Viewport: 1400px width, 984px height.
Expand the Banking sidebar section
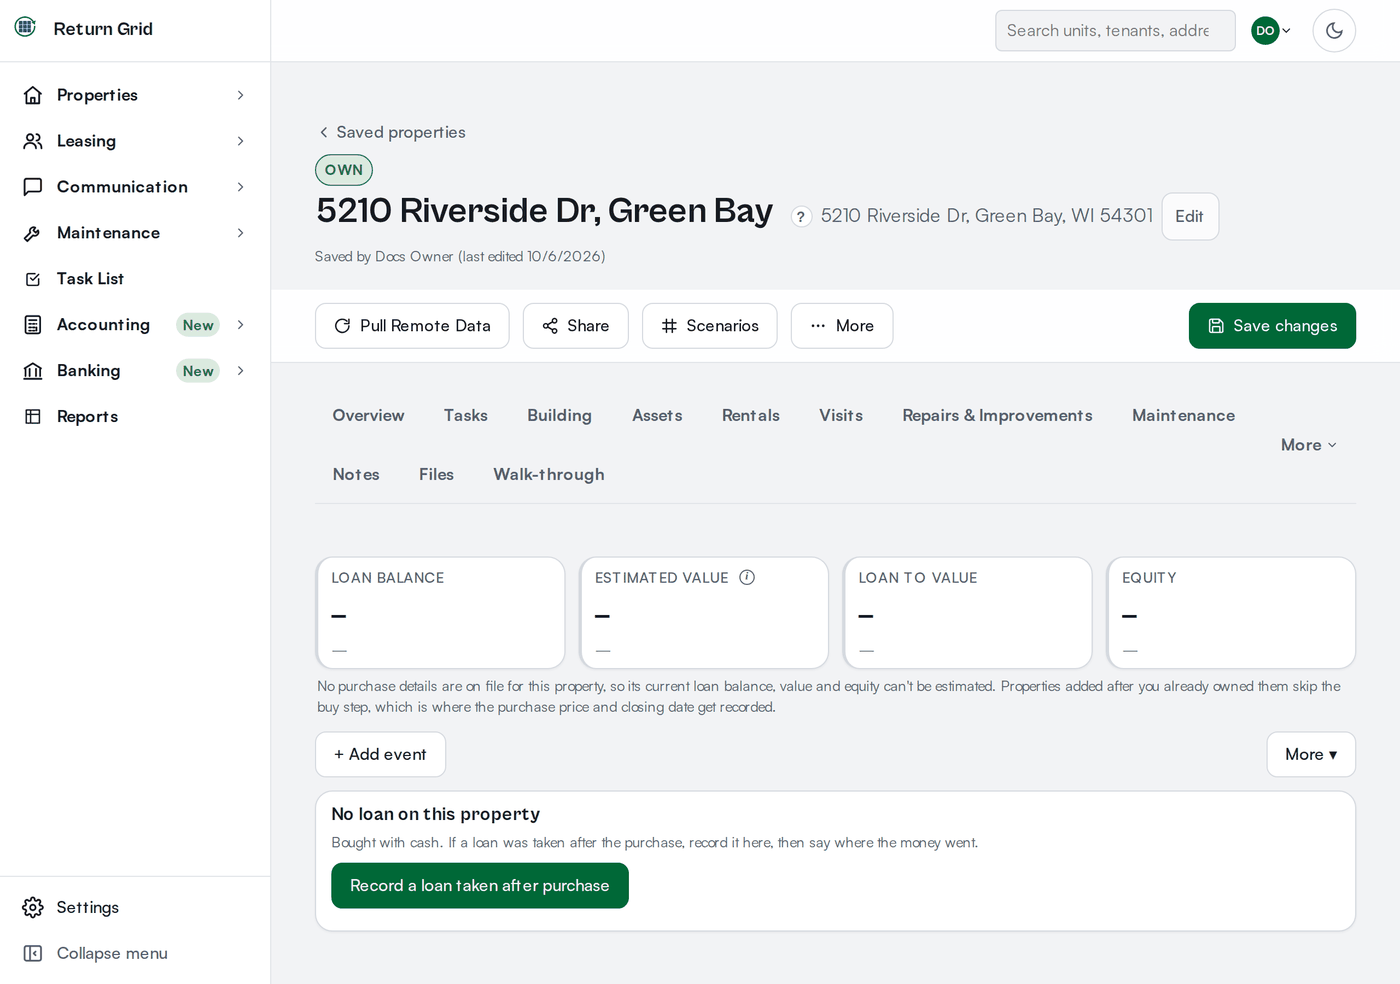[241, 371]
